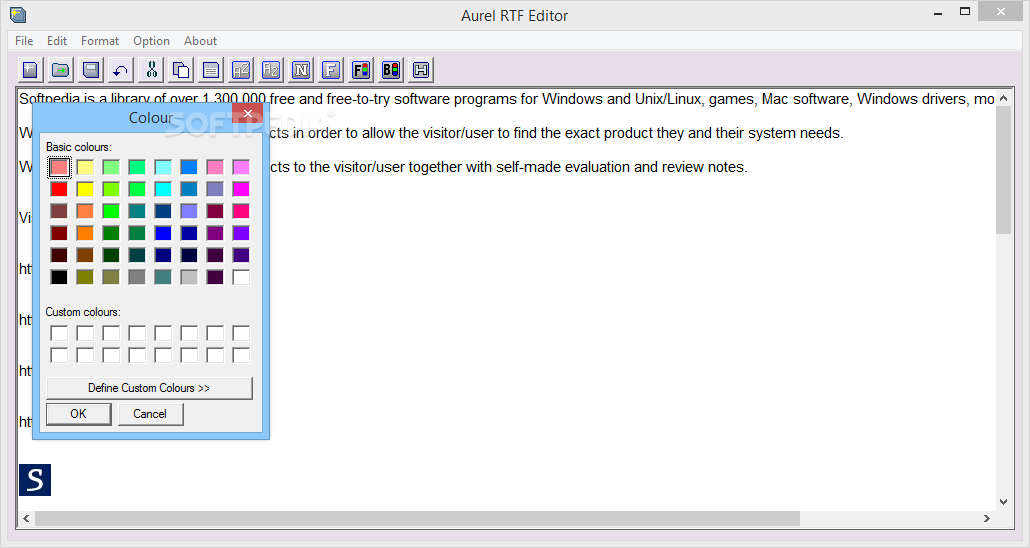Select the light pink top-row colour swatch
The height and width of the screenshot is (548, 1030).
[215, 167]
